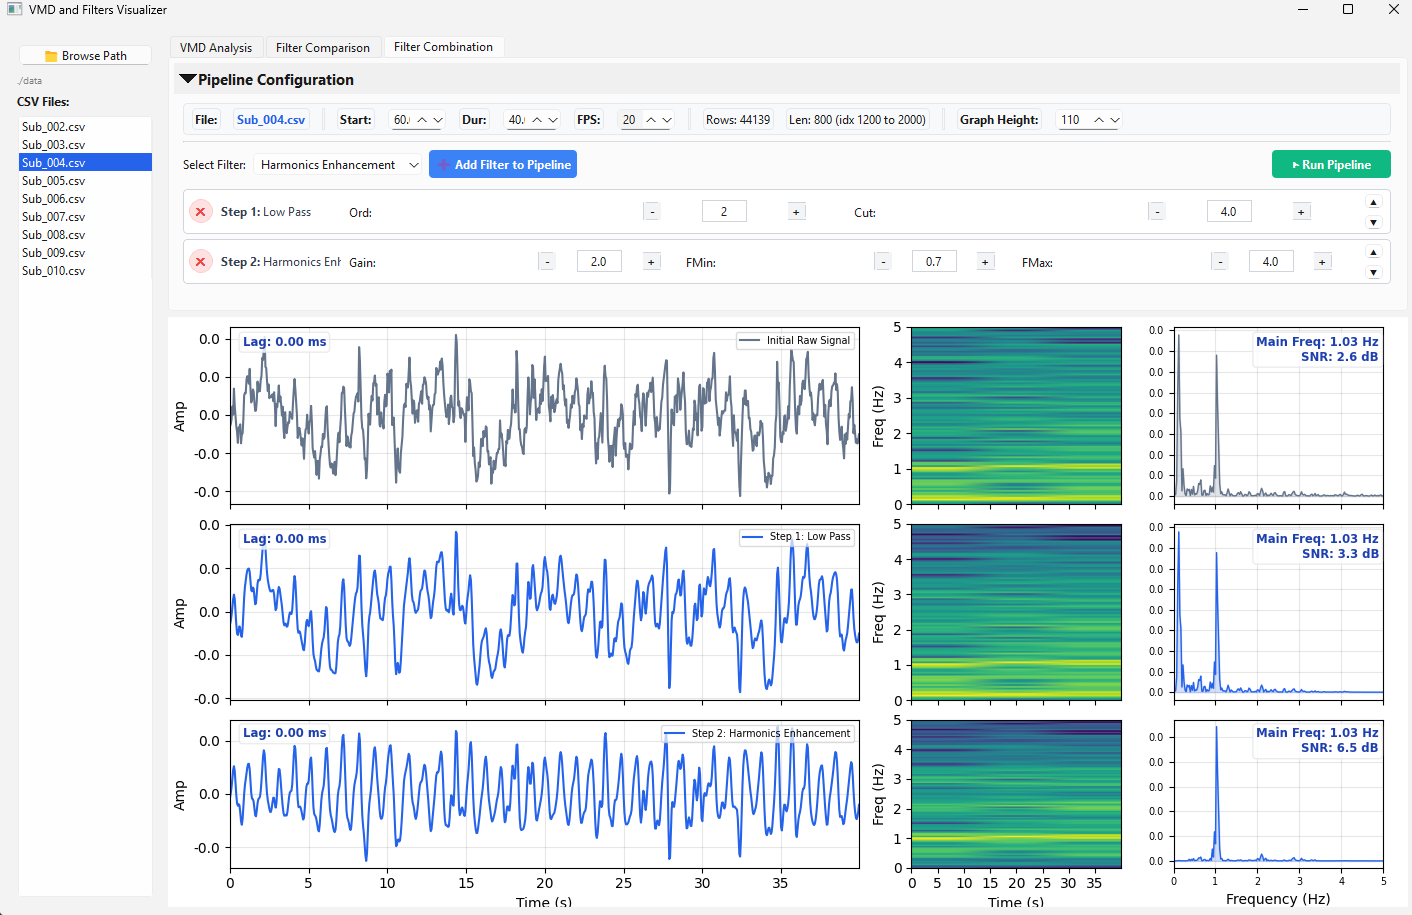Decrease Harmonics Gain value
The width and height of the screenshot is (1412, 915).
(x=546, y=262)
